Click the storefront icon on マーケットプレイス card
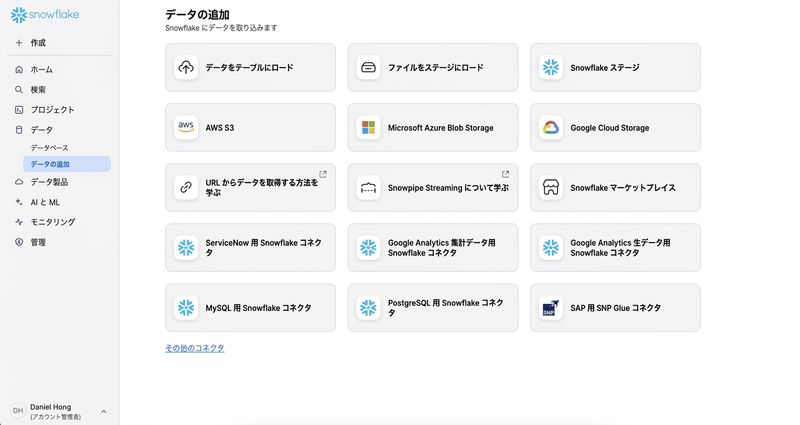Image resolution: width=800 pixels, height=425 pixels. point(551,188)
